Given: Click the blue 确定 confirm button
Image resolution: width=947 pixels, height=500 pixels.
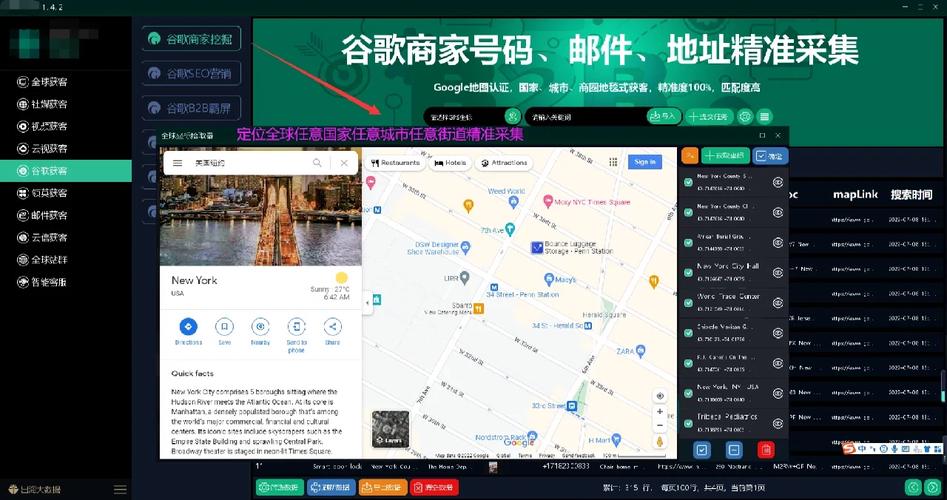Looking at the screenshot, I should coord(770,156).
